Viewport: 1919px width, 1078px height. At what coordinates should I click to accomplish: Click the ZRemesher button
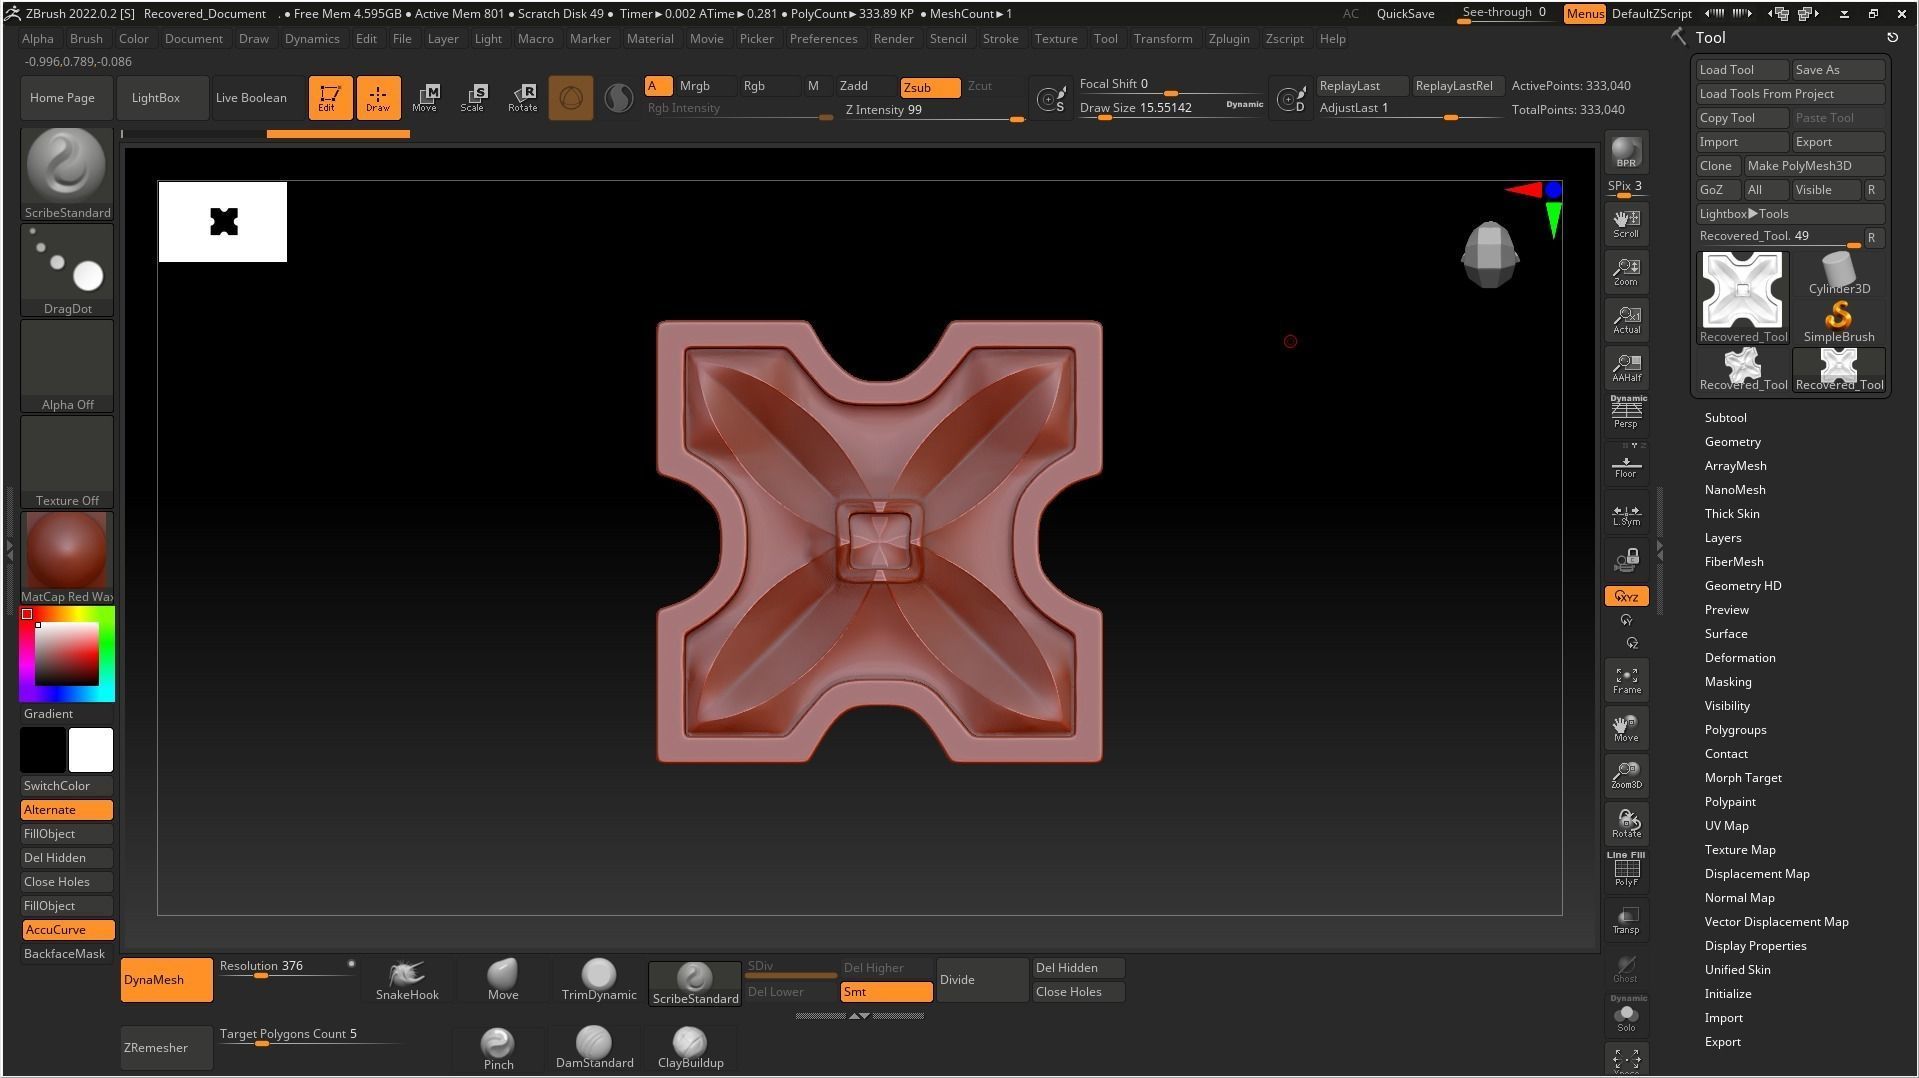tap(166, 1048)
